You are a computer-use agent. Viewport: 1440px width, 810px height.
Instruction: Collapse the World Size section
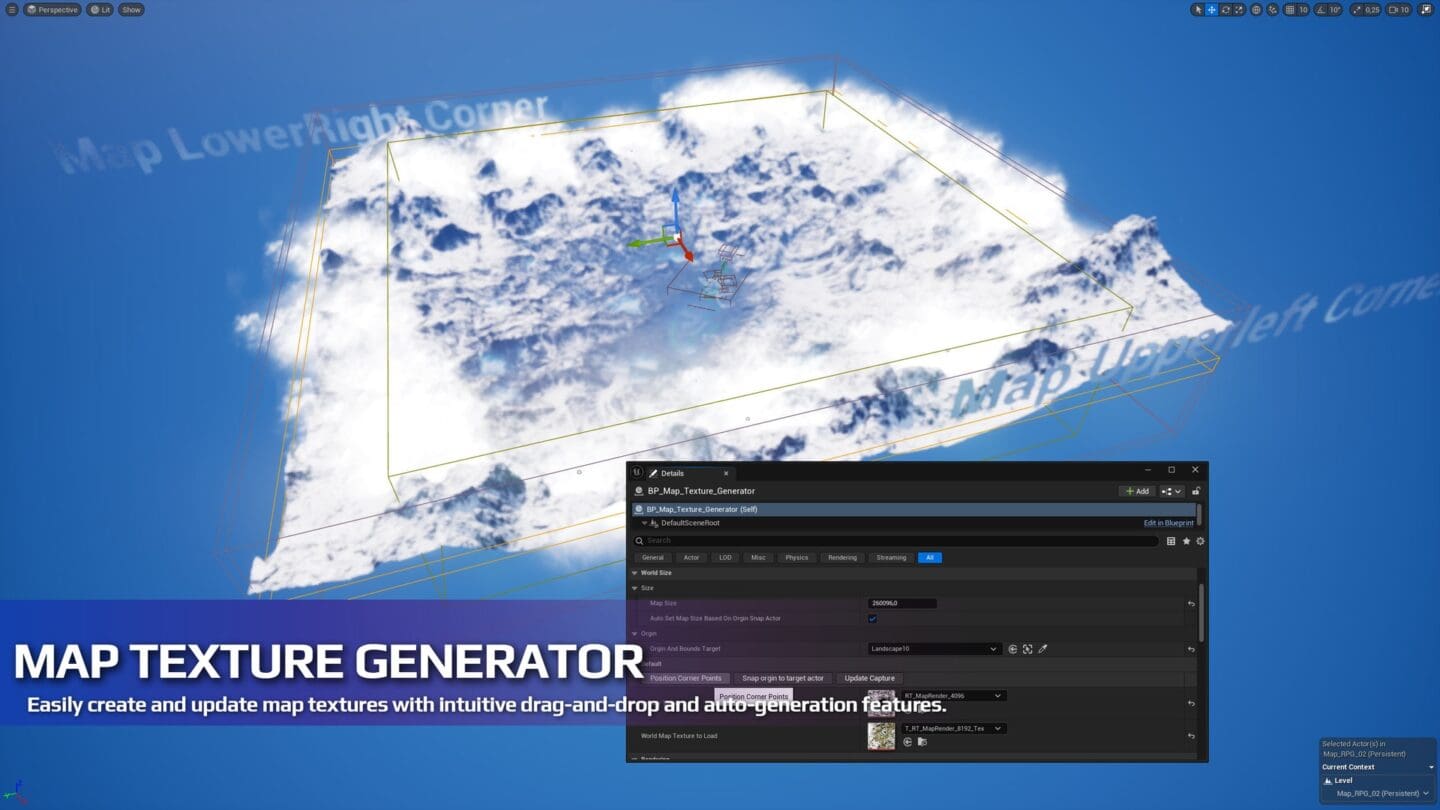tap(634, 573)
